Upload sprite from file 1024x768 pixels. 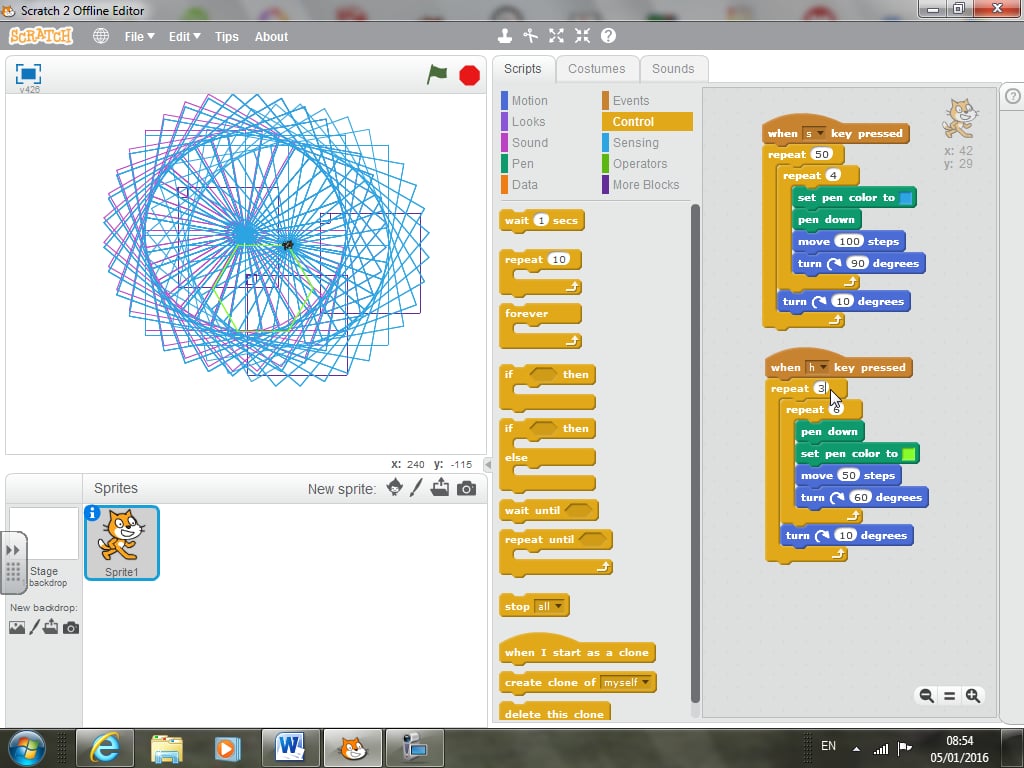(440, 488)
